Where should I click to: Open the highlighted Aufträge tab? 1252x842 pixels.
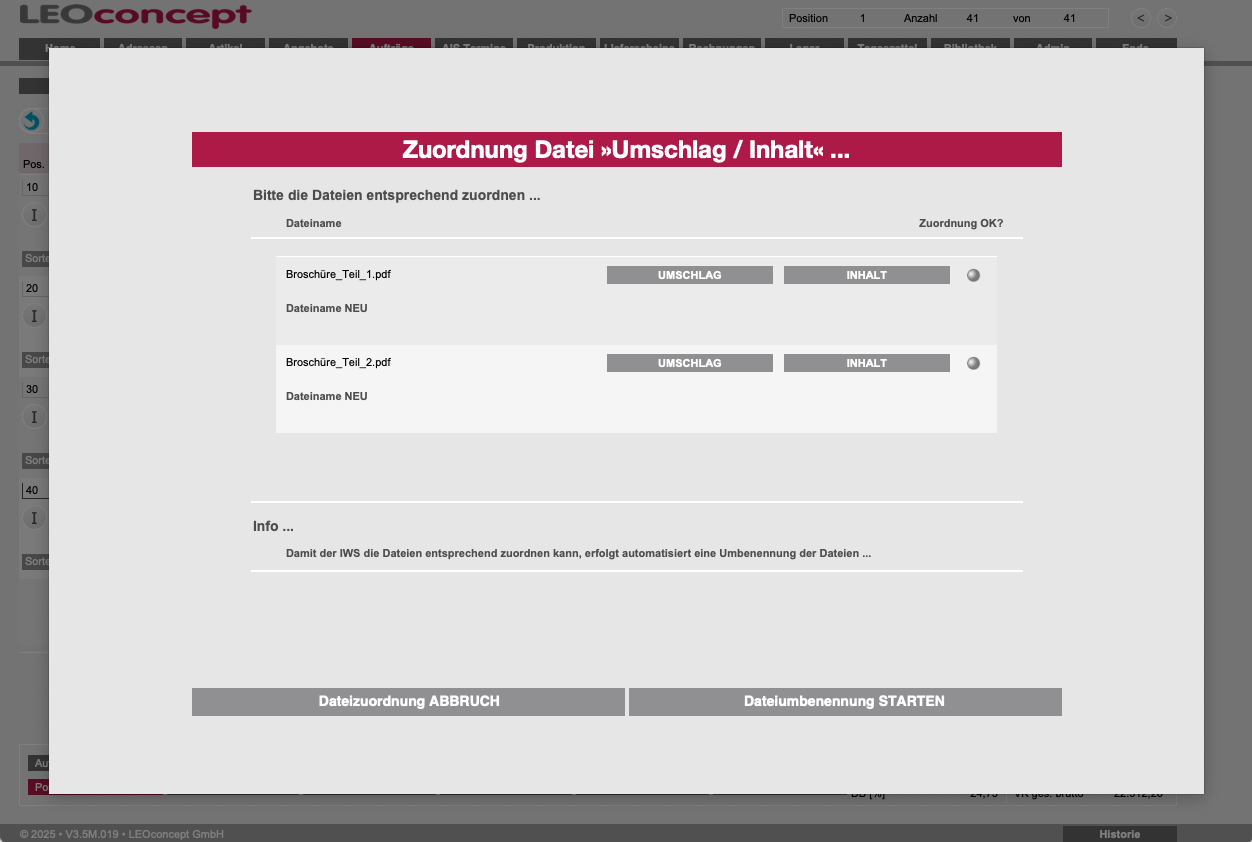pyautogui.click(x=391, y=44)
